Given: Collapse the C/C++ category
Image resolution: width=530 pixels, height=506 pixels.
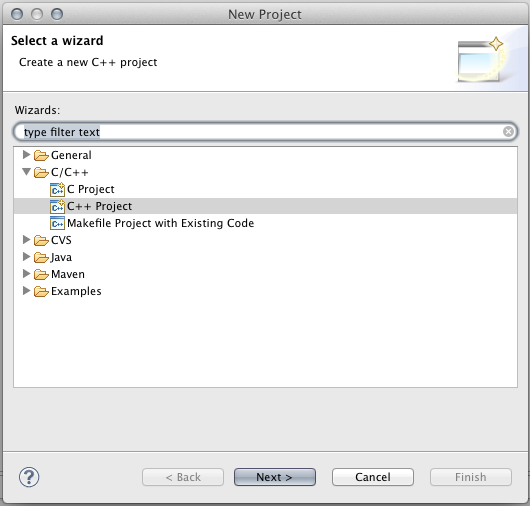Looking at the screenshot, I should click(x=26, y=172).
